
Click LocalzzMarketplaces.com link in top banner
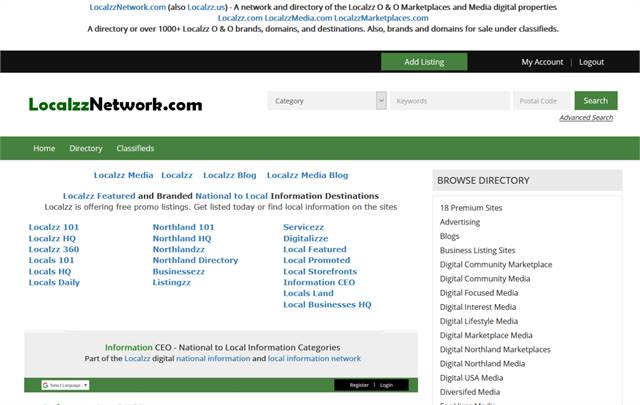click(381, 18)
